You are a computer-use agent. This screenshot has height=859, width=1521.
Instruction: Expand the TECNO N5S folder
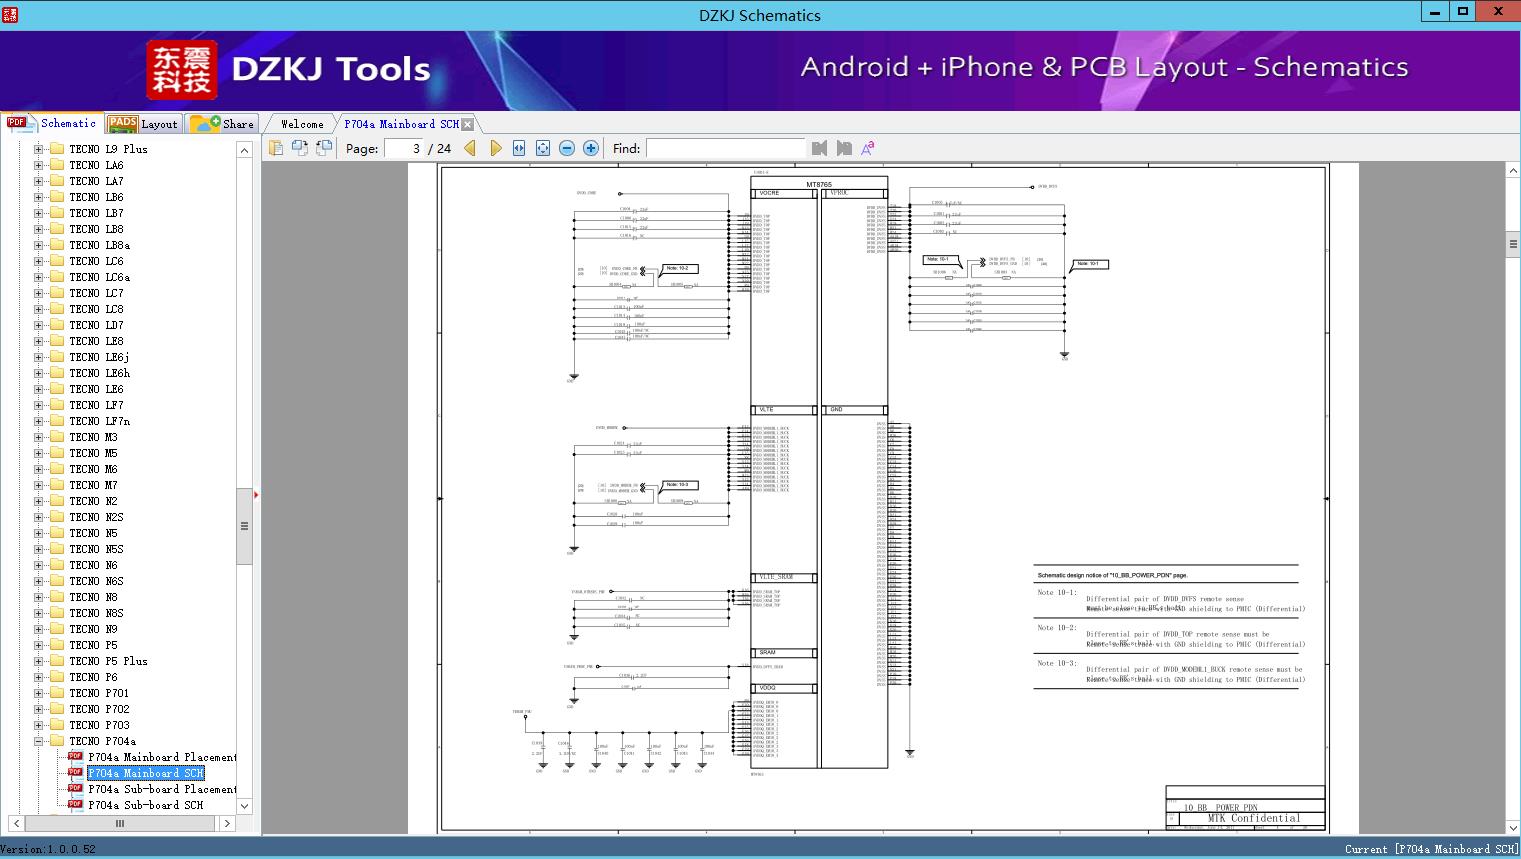click(x=39, y=549)
